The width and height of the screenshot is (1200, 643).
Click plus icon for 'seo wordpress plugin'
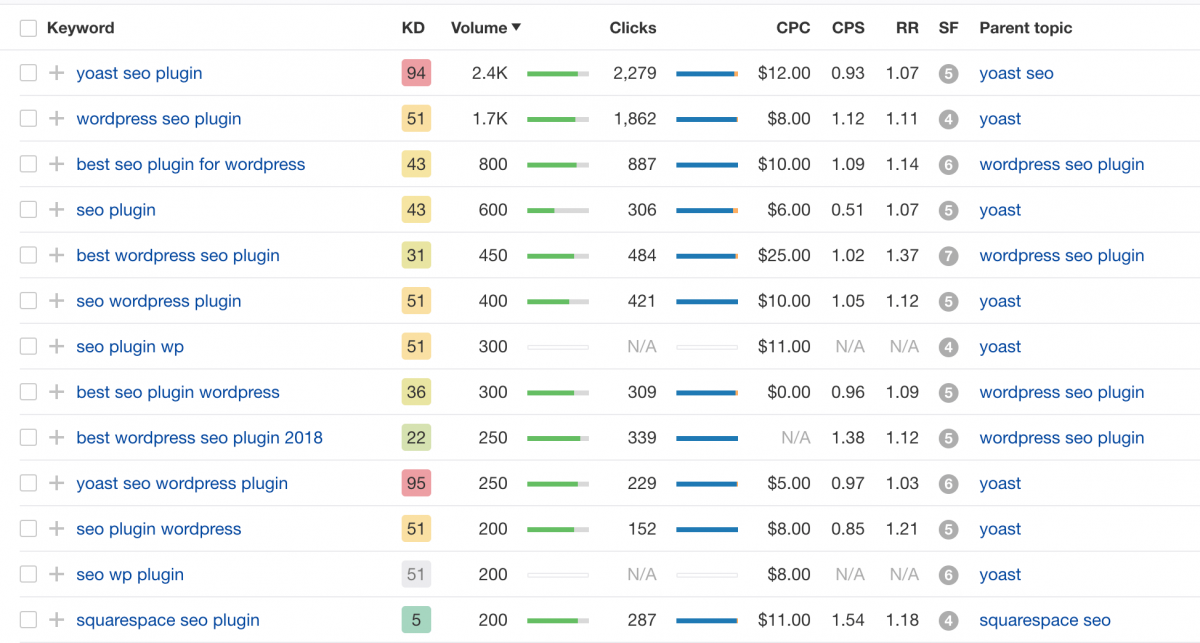tap(57, 301)
